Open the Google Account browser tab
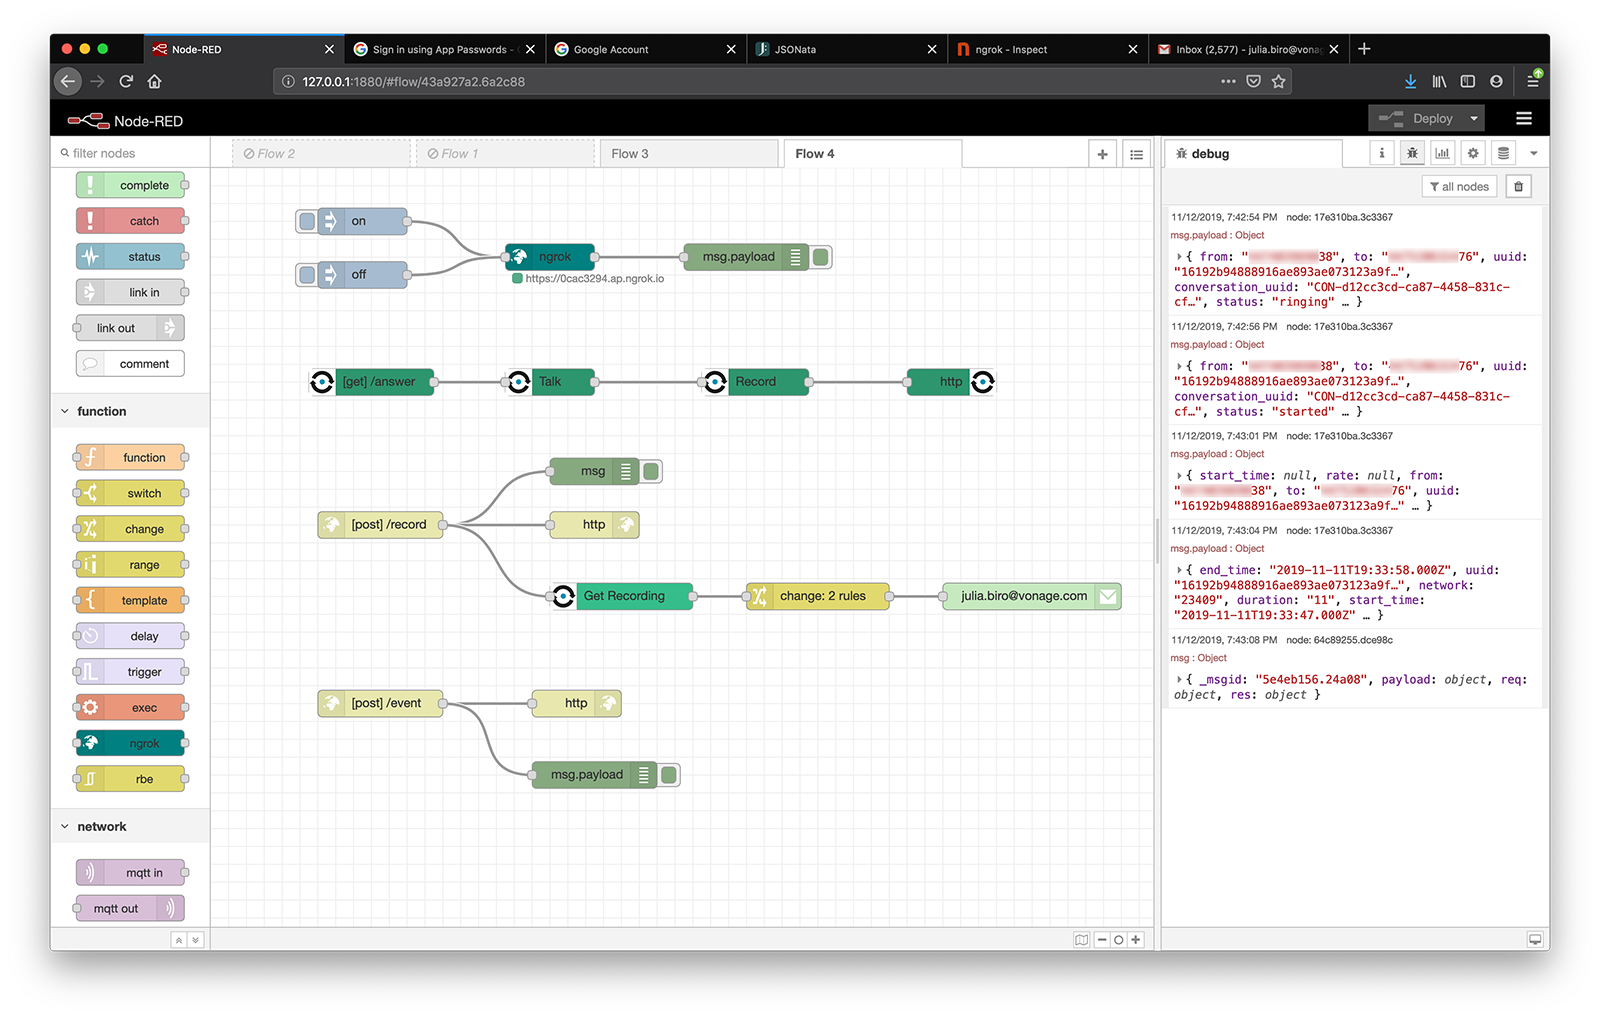This screenshot has width=1600, height=1017. coord(644,49)
